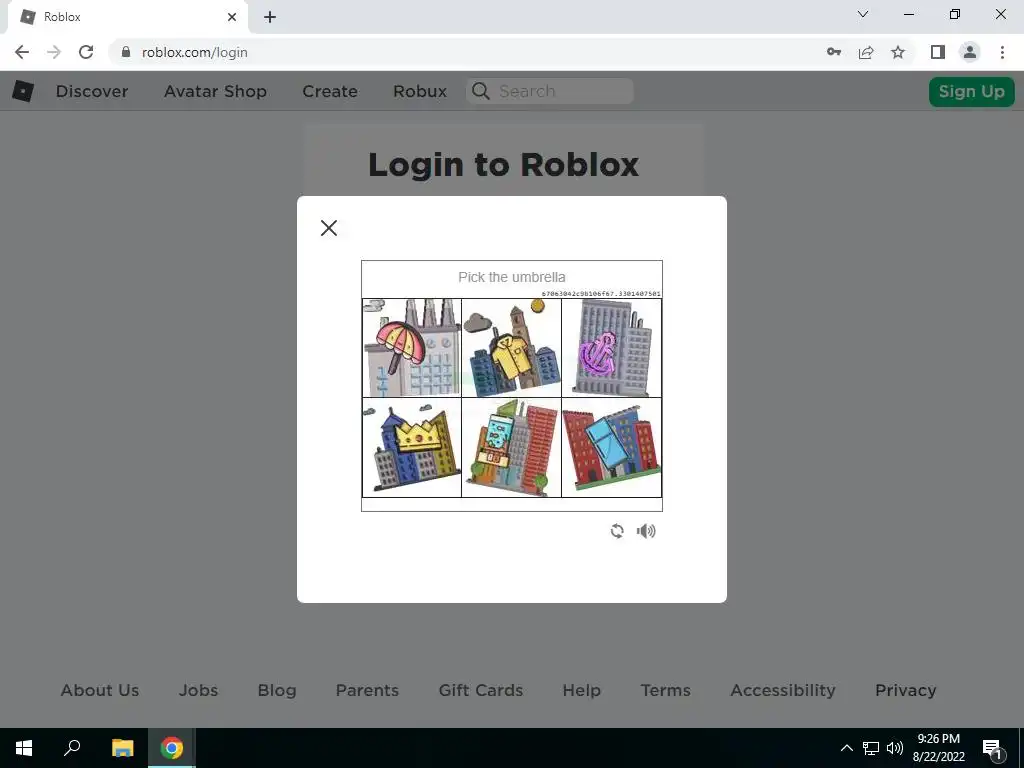Open the tab search chevron
The image size is (1024, 768).
pos(863,14)
